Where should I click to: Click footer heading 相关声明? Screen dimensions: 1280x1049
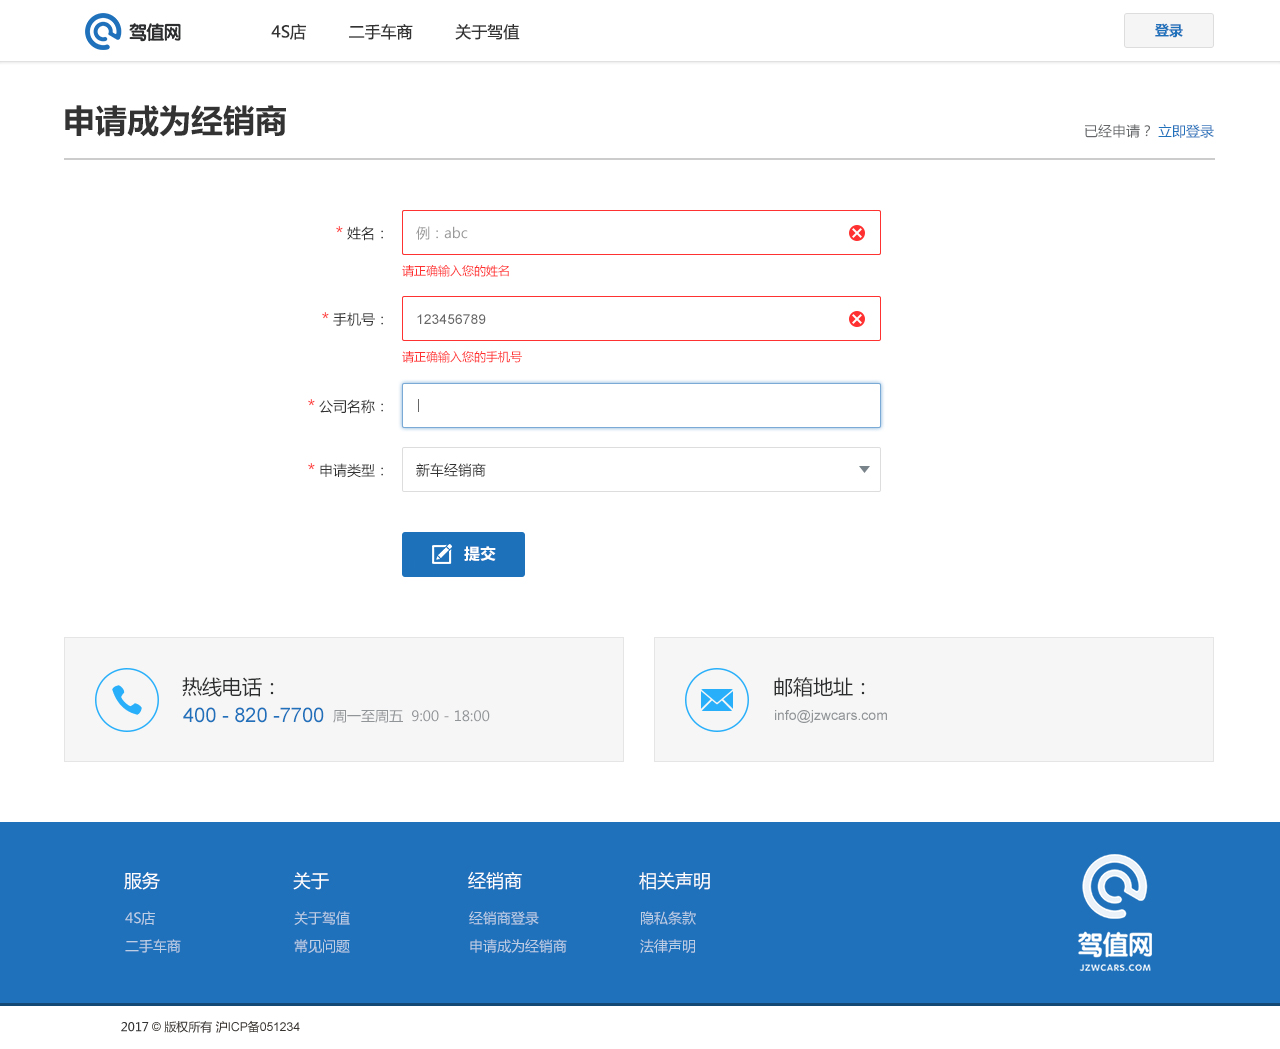tap(675, 881)
